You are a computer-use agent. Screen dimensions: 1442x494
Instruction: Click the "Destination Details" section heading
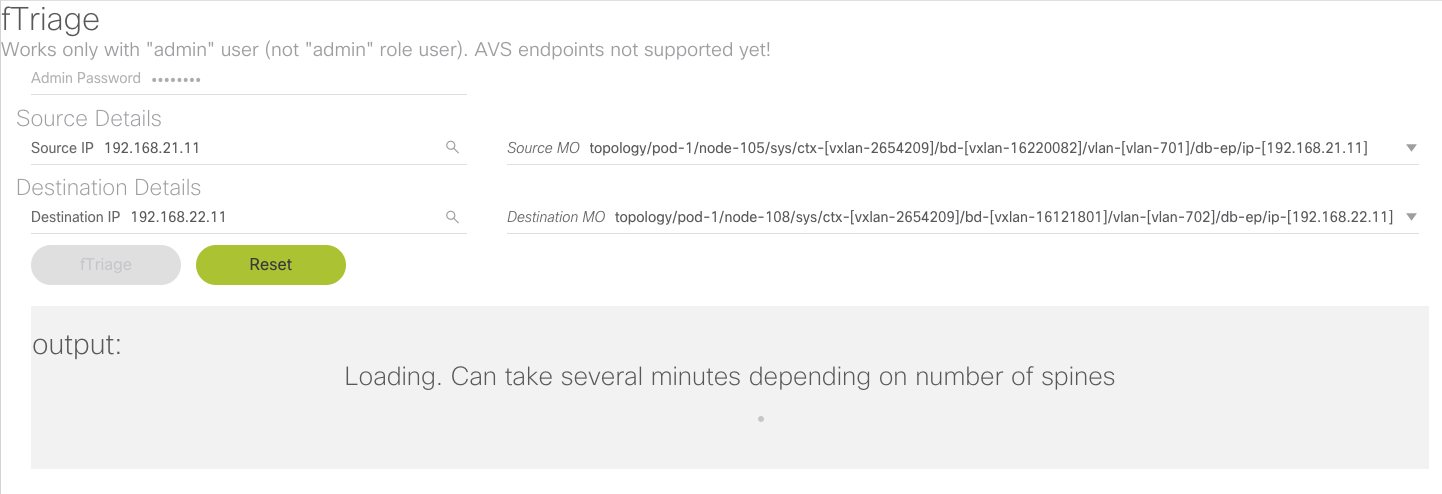click(108, 188)
